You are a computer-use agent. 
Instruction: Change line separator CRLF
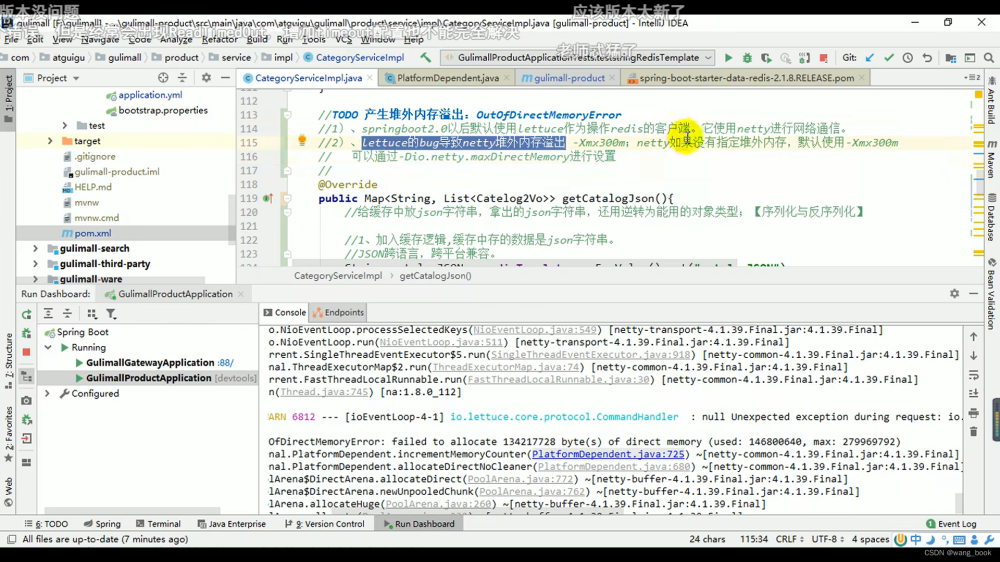pos(790,540)
